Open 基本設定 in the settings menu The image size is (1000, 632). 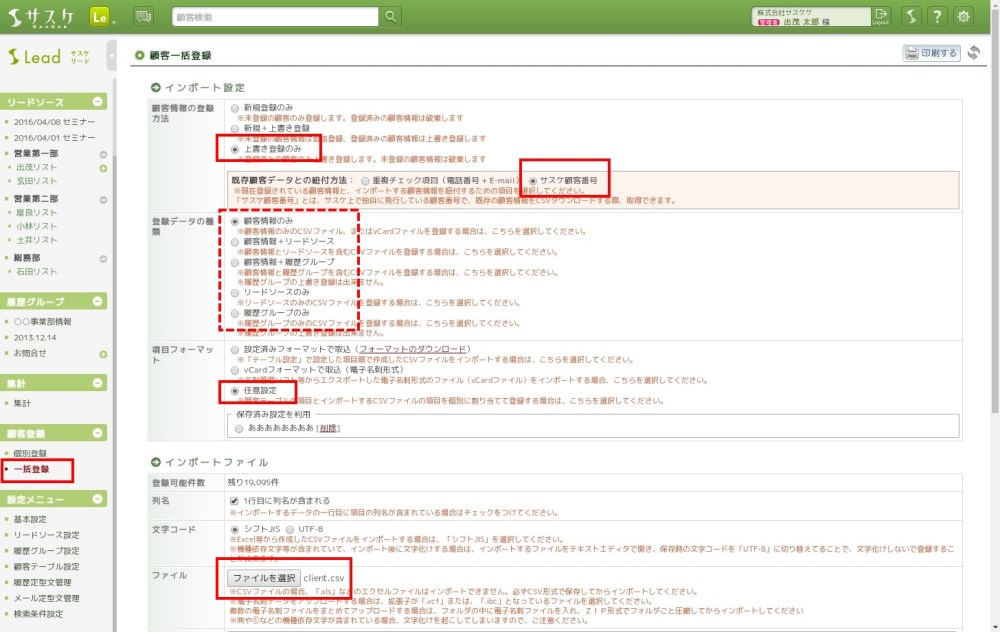tap(30, 519)
